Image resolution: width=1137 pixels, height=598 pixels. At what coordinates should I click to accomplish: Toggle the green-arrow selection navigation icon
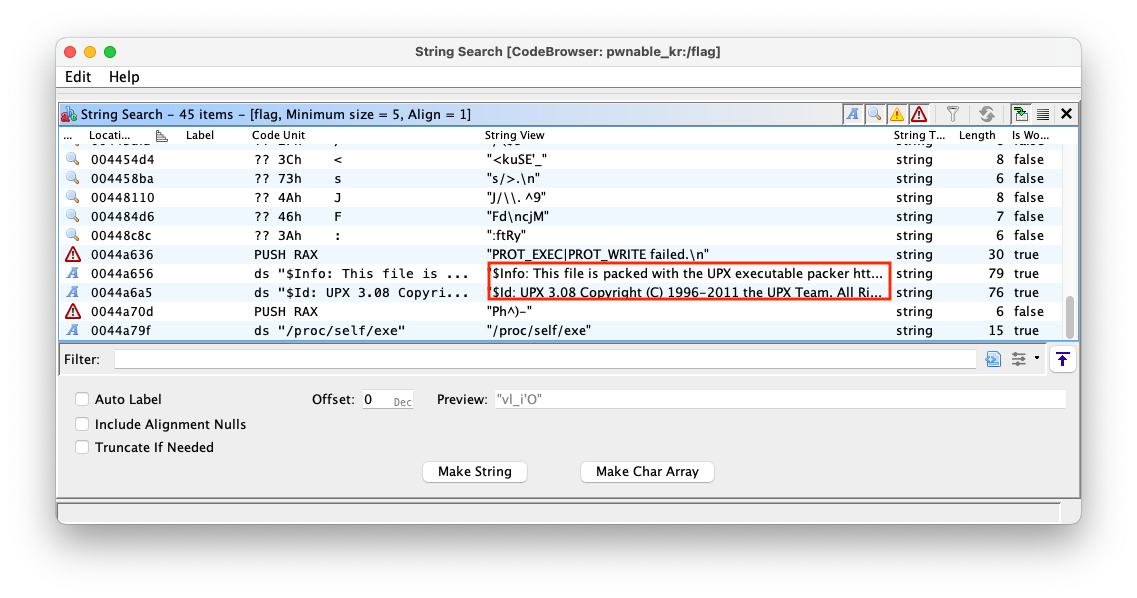click(1020, 114)
